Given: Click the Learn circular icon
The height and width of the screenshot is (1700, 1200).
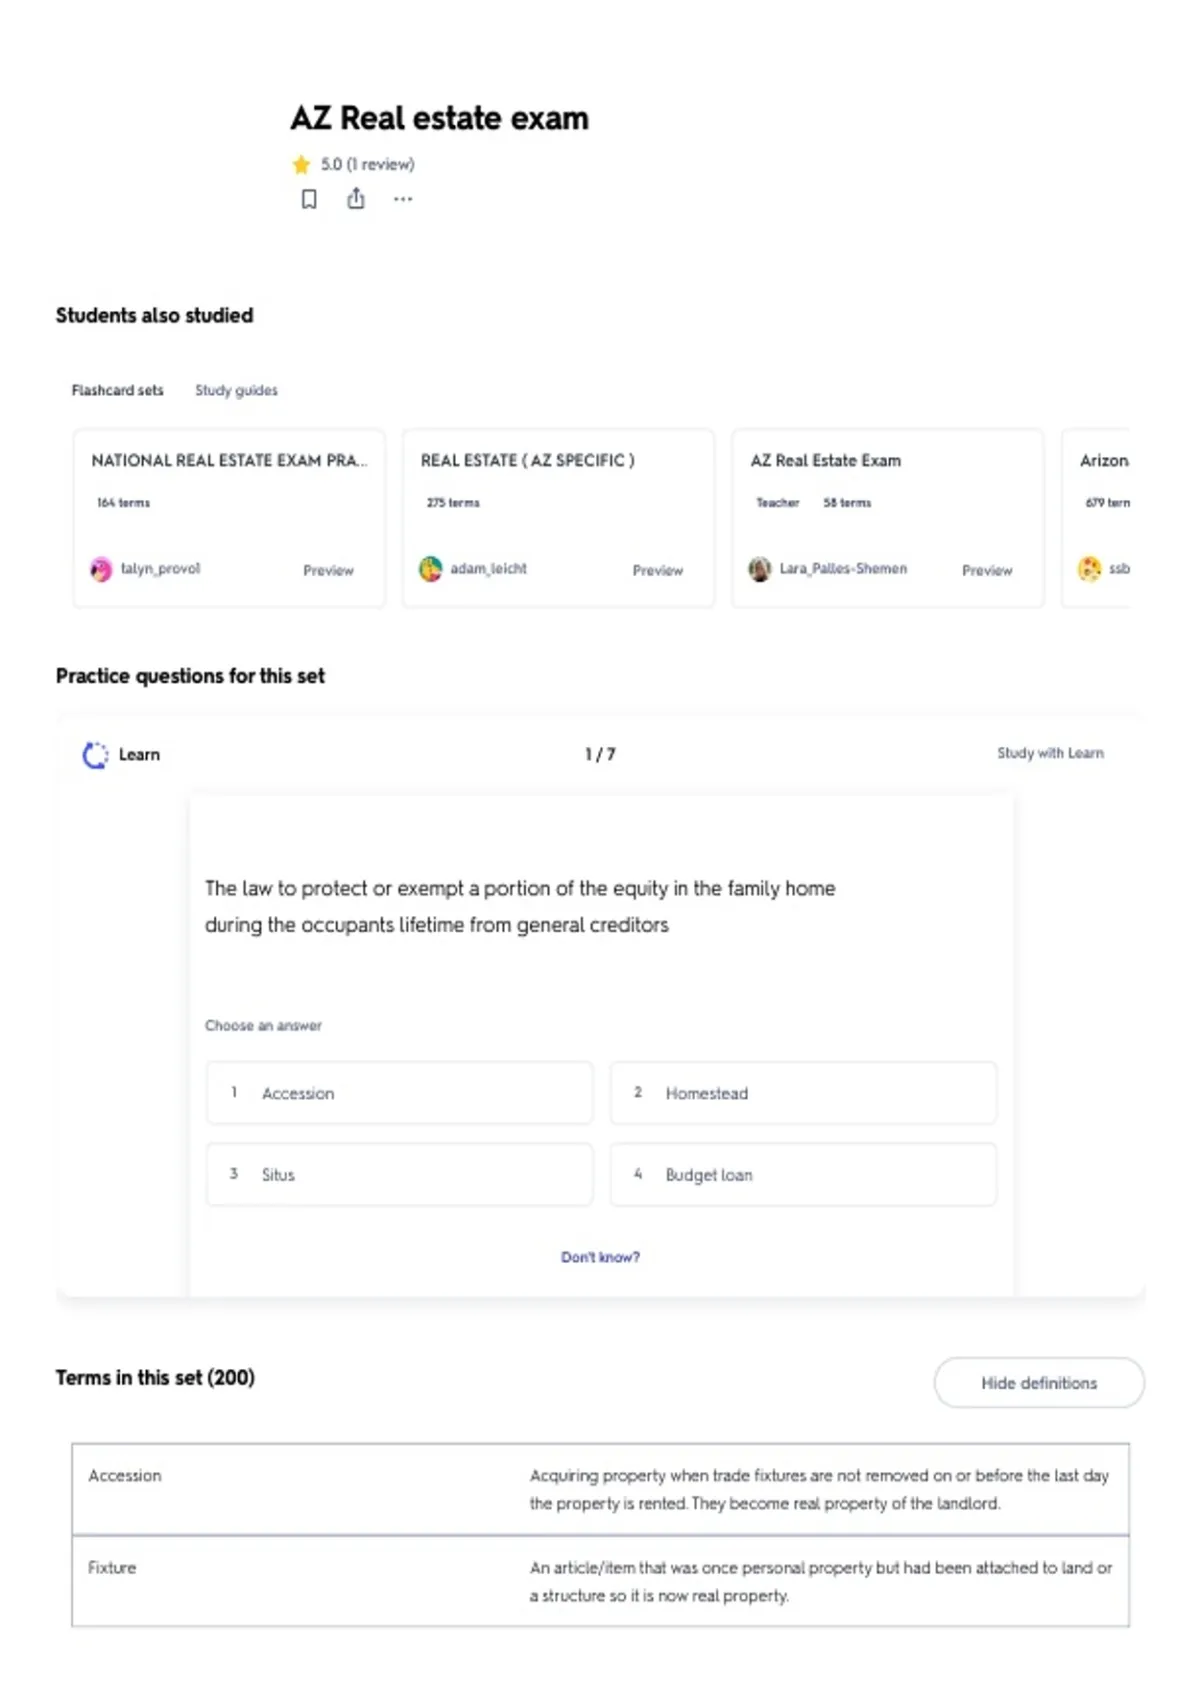Looking at the screenshot, I should point(95,755).
